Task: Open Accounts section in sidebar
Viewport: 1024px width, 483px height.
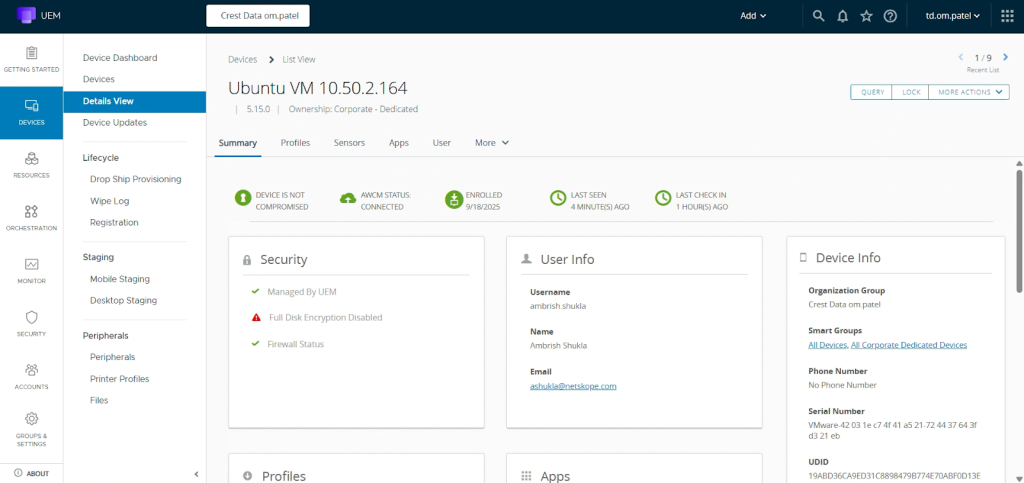Action: [31, 377]
